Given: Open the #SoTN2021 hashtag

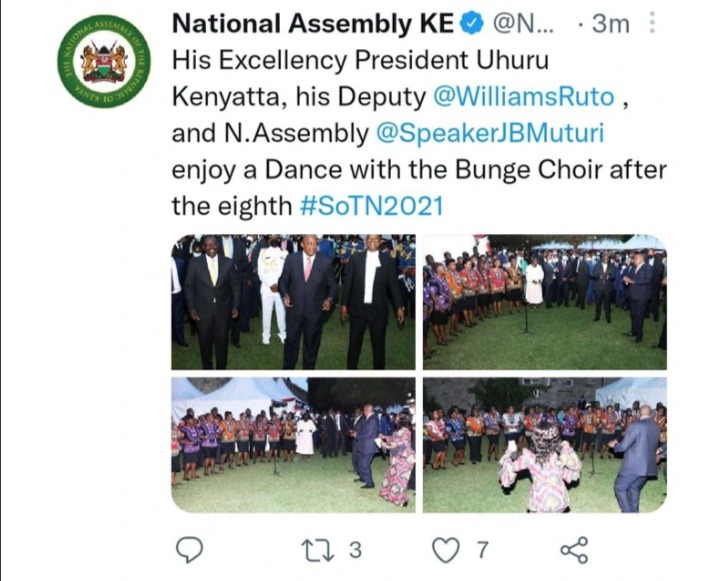Looking at the screenshot, I should click(x=371, y=206).
